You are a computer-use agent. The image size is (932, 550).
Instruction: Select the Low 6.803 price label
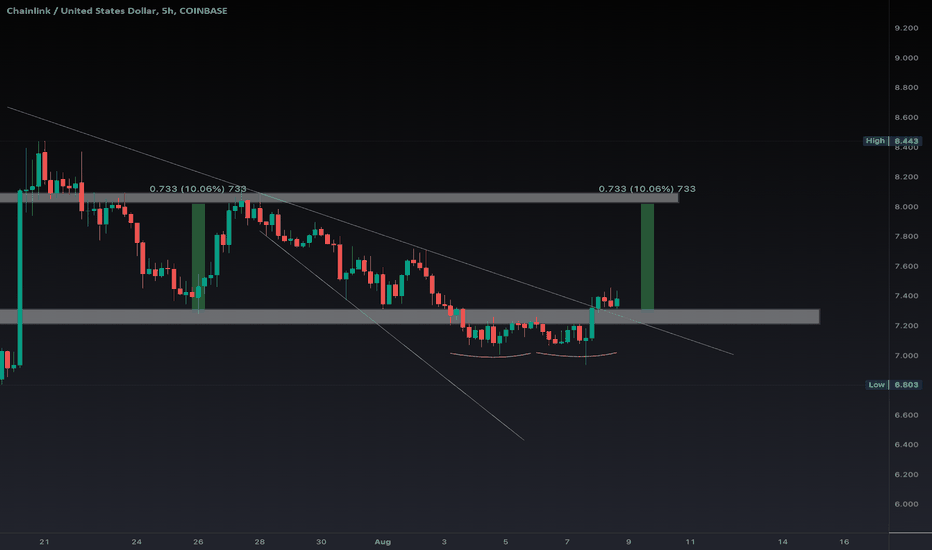[894, 385]
